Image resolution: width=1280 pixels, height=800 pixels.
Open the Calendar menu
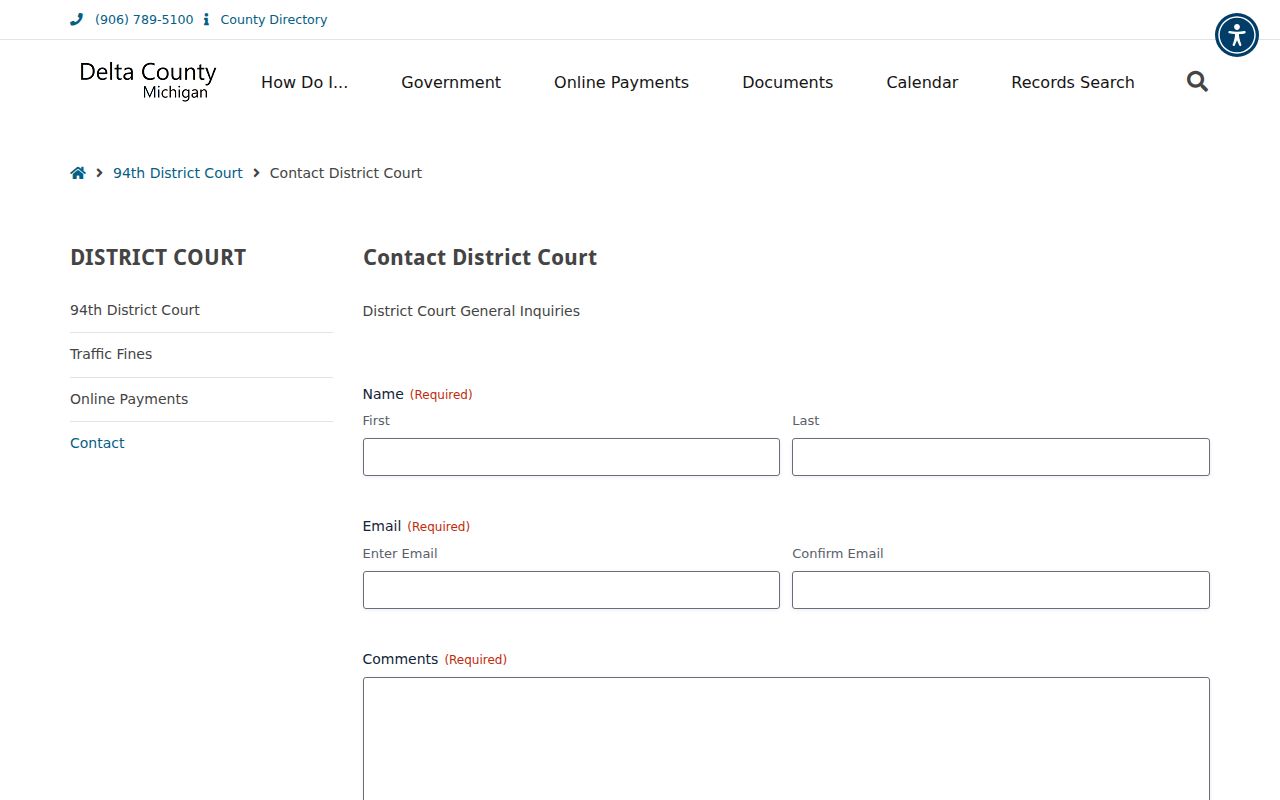(922, 82)
